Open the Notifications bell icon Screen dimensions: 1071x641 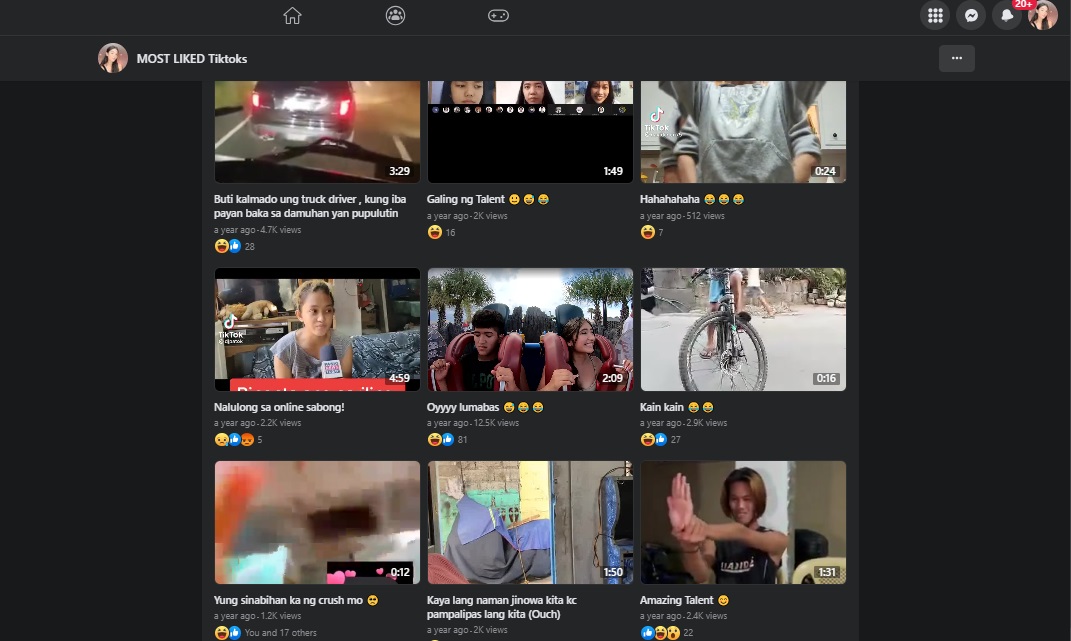tap(1007, 15)
